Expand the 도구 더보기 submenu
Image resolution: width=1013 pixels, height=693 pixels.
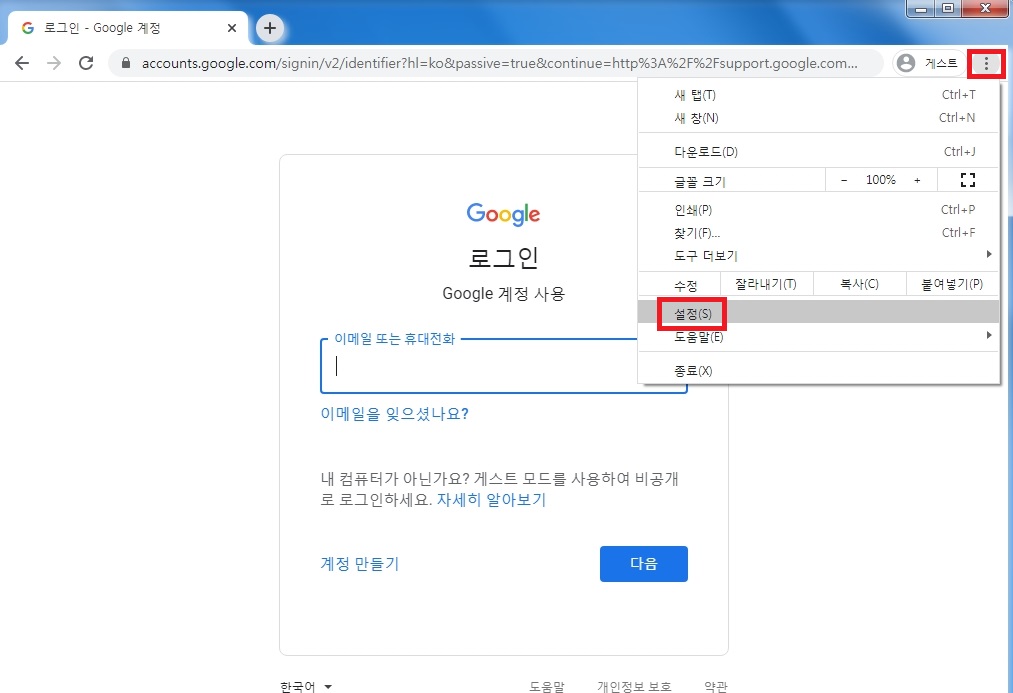[819, 256]
